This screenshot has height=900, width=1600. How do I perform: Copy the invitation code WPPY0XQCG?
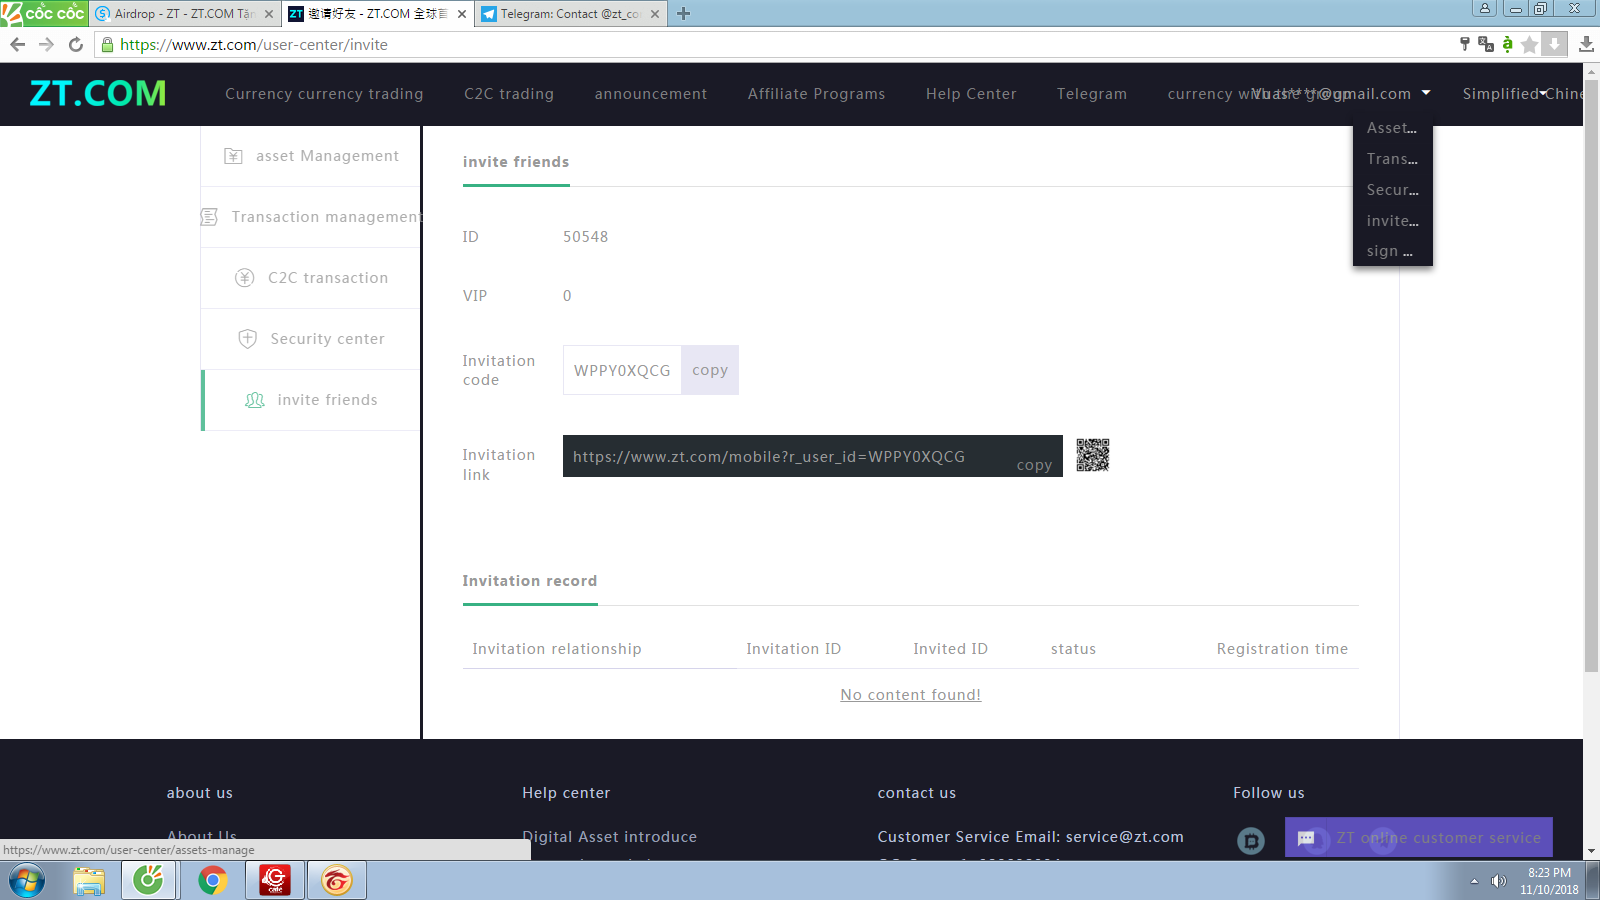tap(710, 370)
